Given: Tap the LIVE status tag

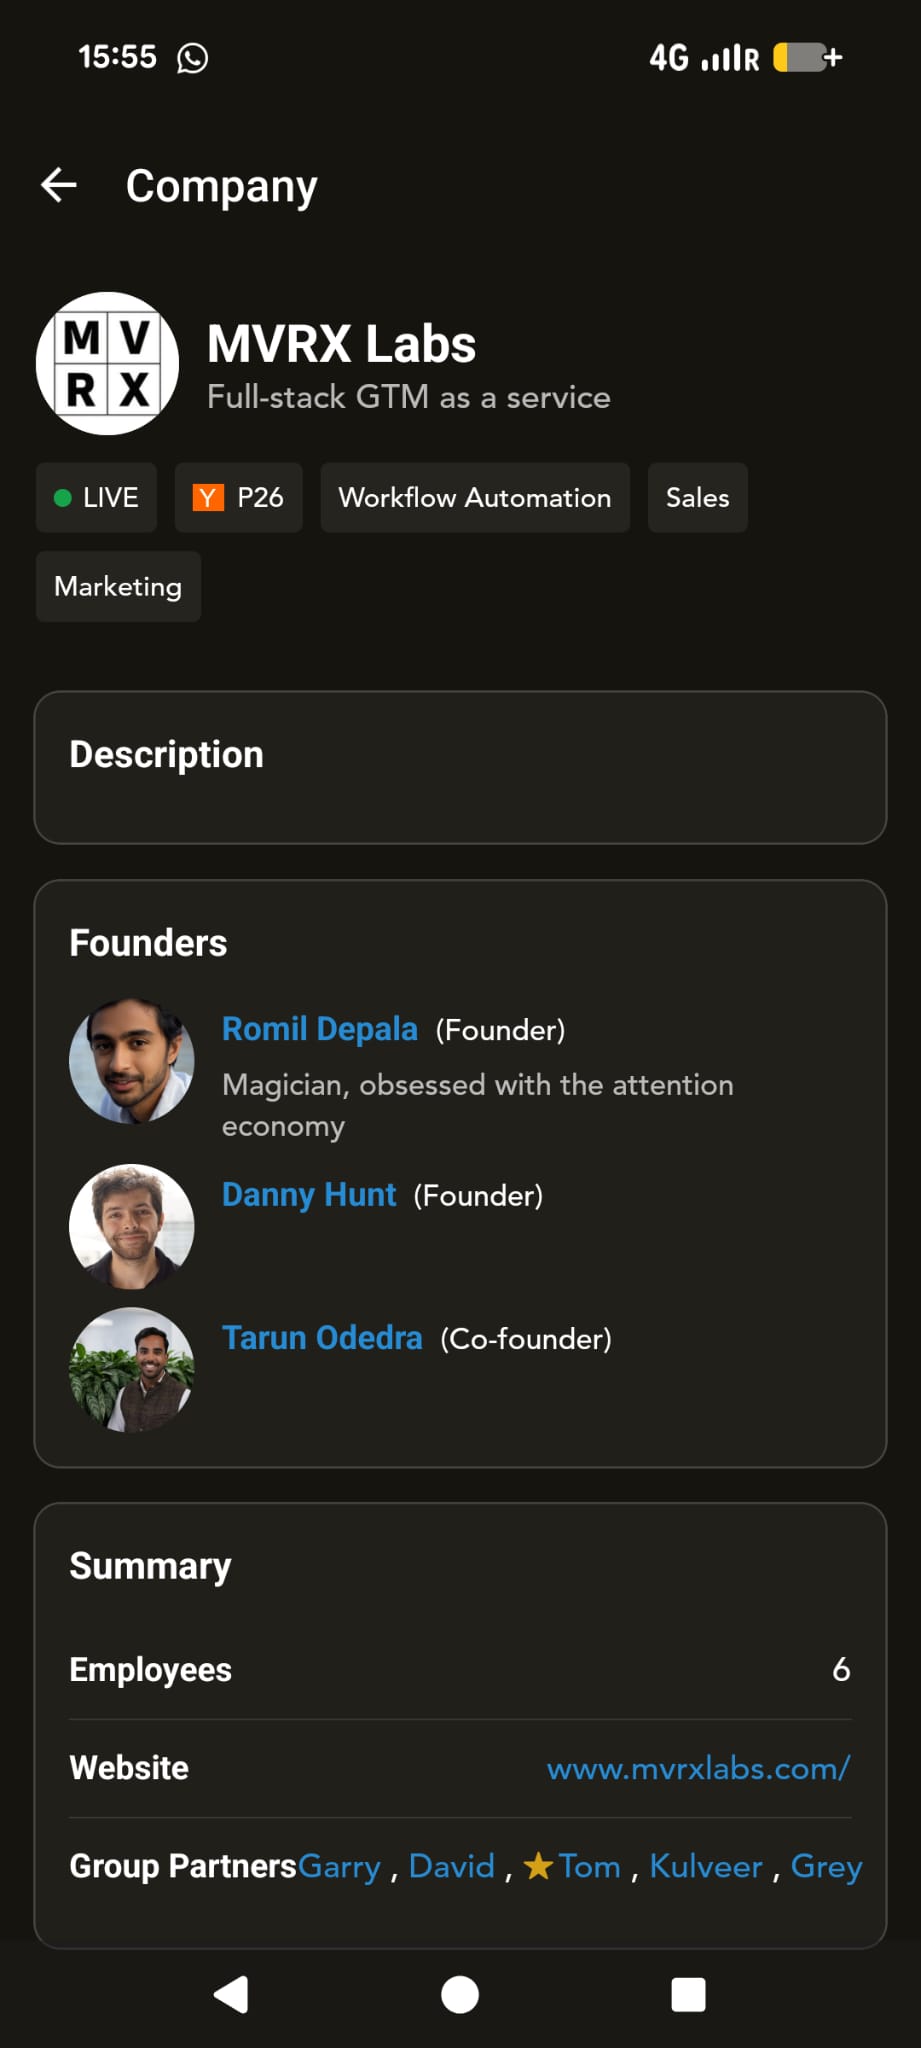Looking at the screenshot, I should pos(96,497).
